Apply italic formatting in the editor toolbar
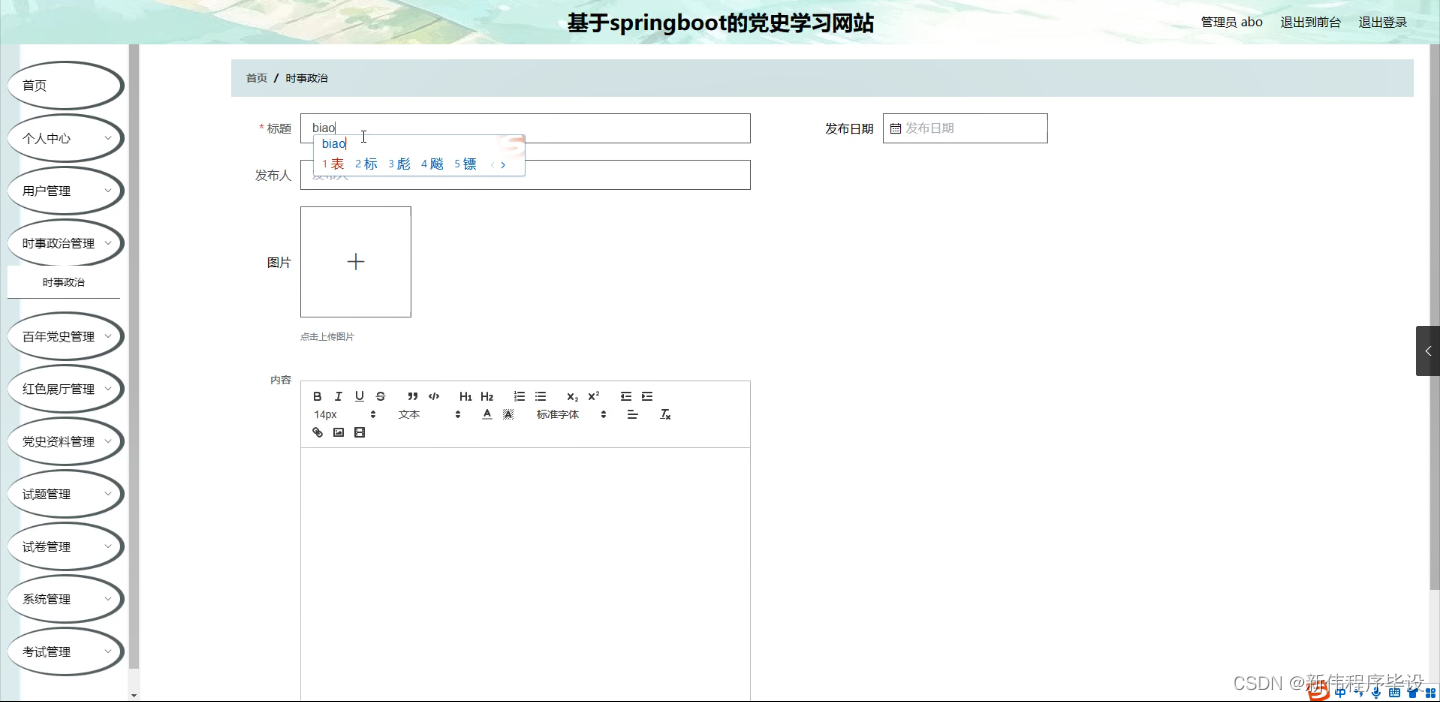1440x702 pixels. pos(338,395)
